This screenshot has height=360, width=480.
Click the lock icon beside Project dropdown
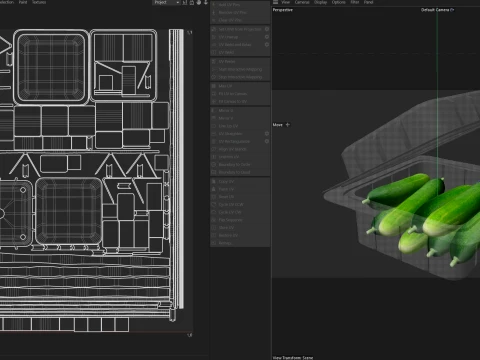(192, 3)
